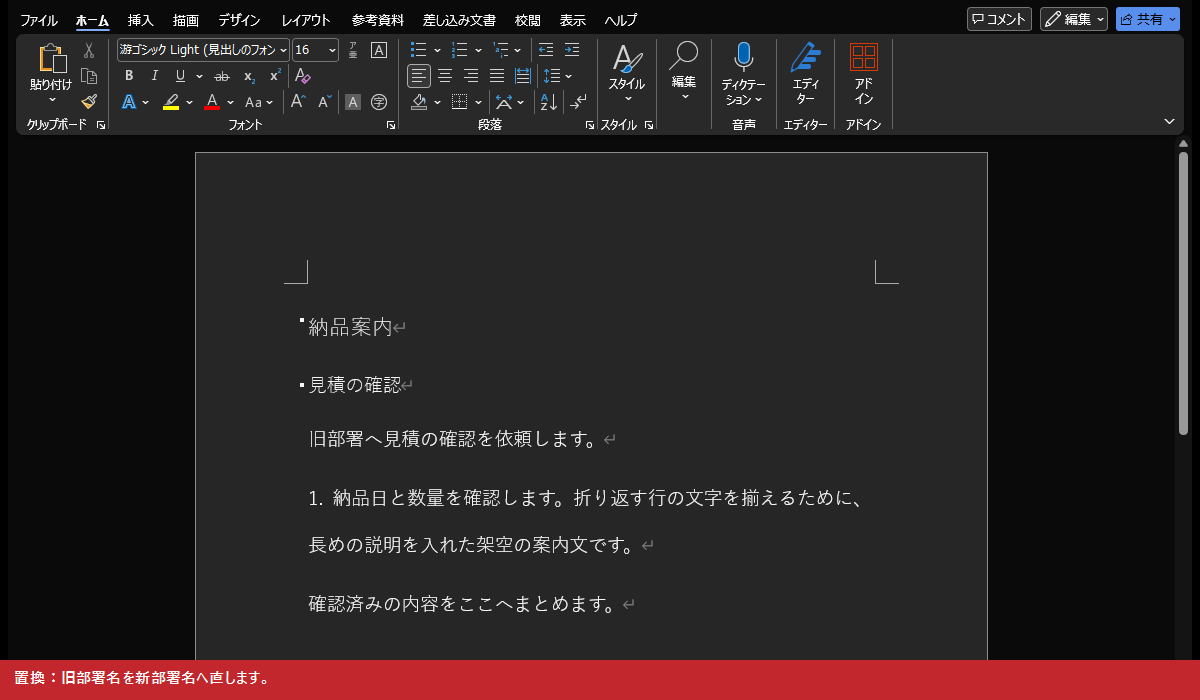This screenshot has height=700, width=1200.
Task: Click the Shrink Font size icon
Action: click(325, 102)
